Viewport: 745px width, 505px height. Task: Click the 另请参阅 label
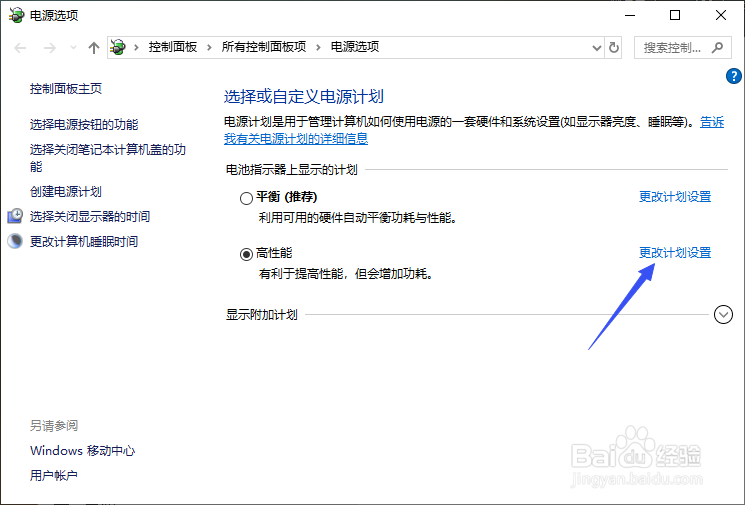tap(54, 426)
